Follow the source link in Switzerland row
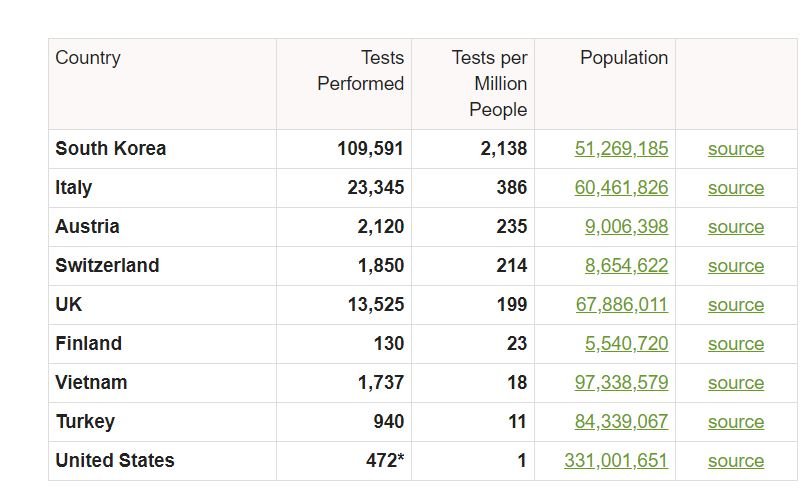805x493 pixels. (736, 267)
